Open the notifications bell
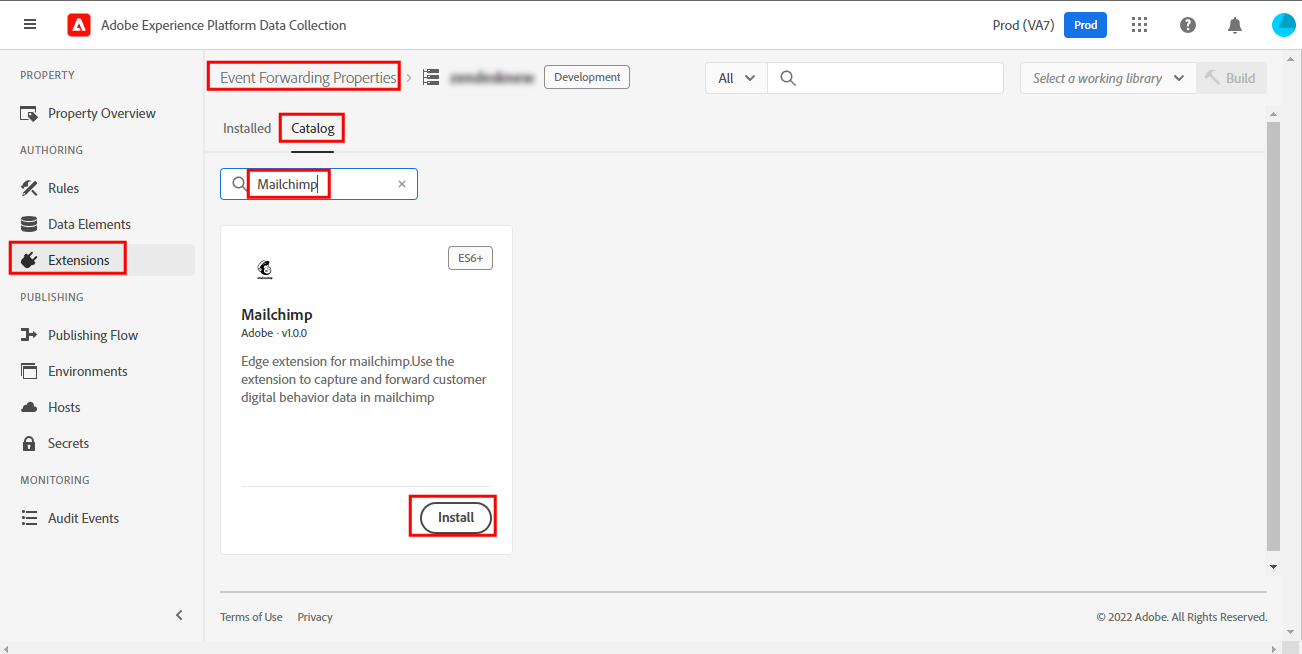Viewport: 1302px width, 654px height. [1236, 25]
